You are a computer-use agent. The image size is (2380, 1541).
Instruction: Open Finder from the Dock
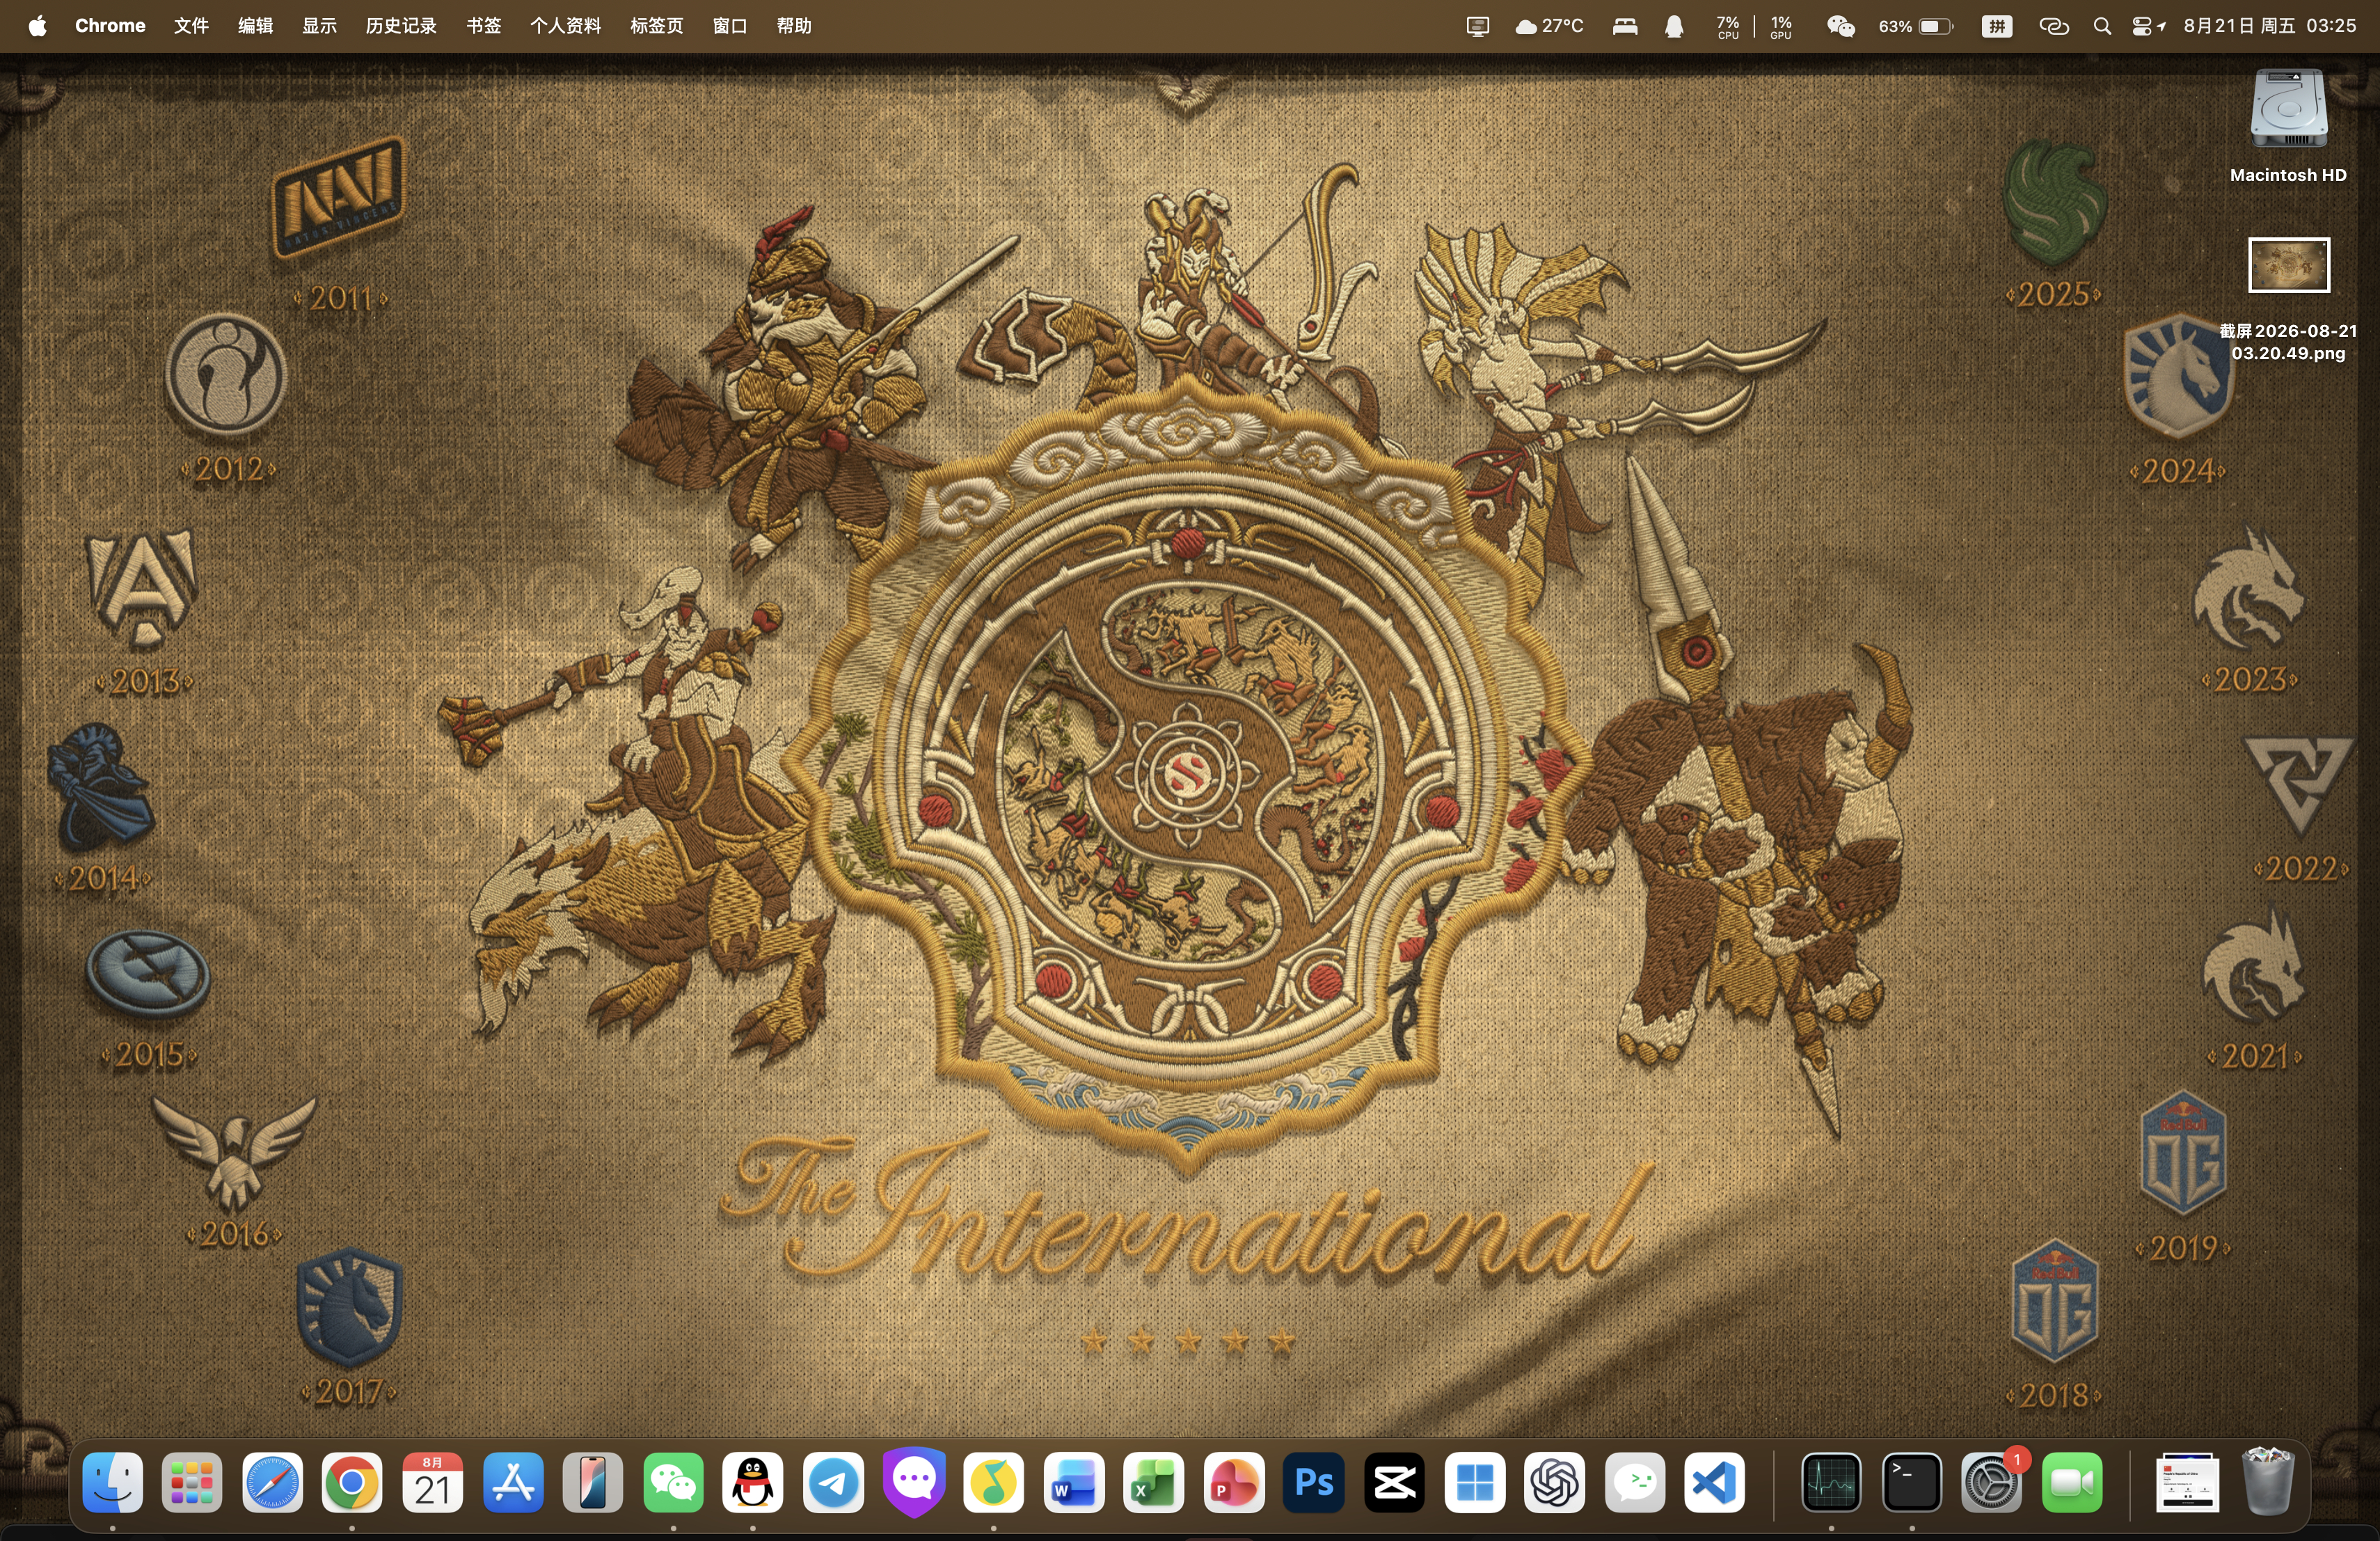pos(112,1482)
